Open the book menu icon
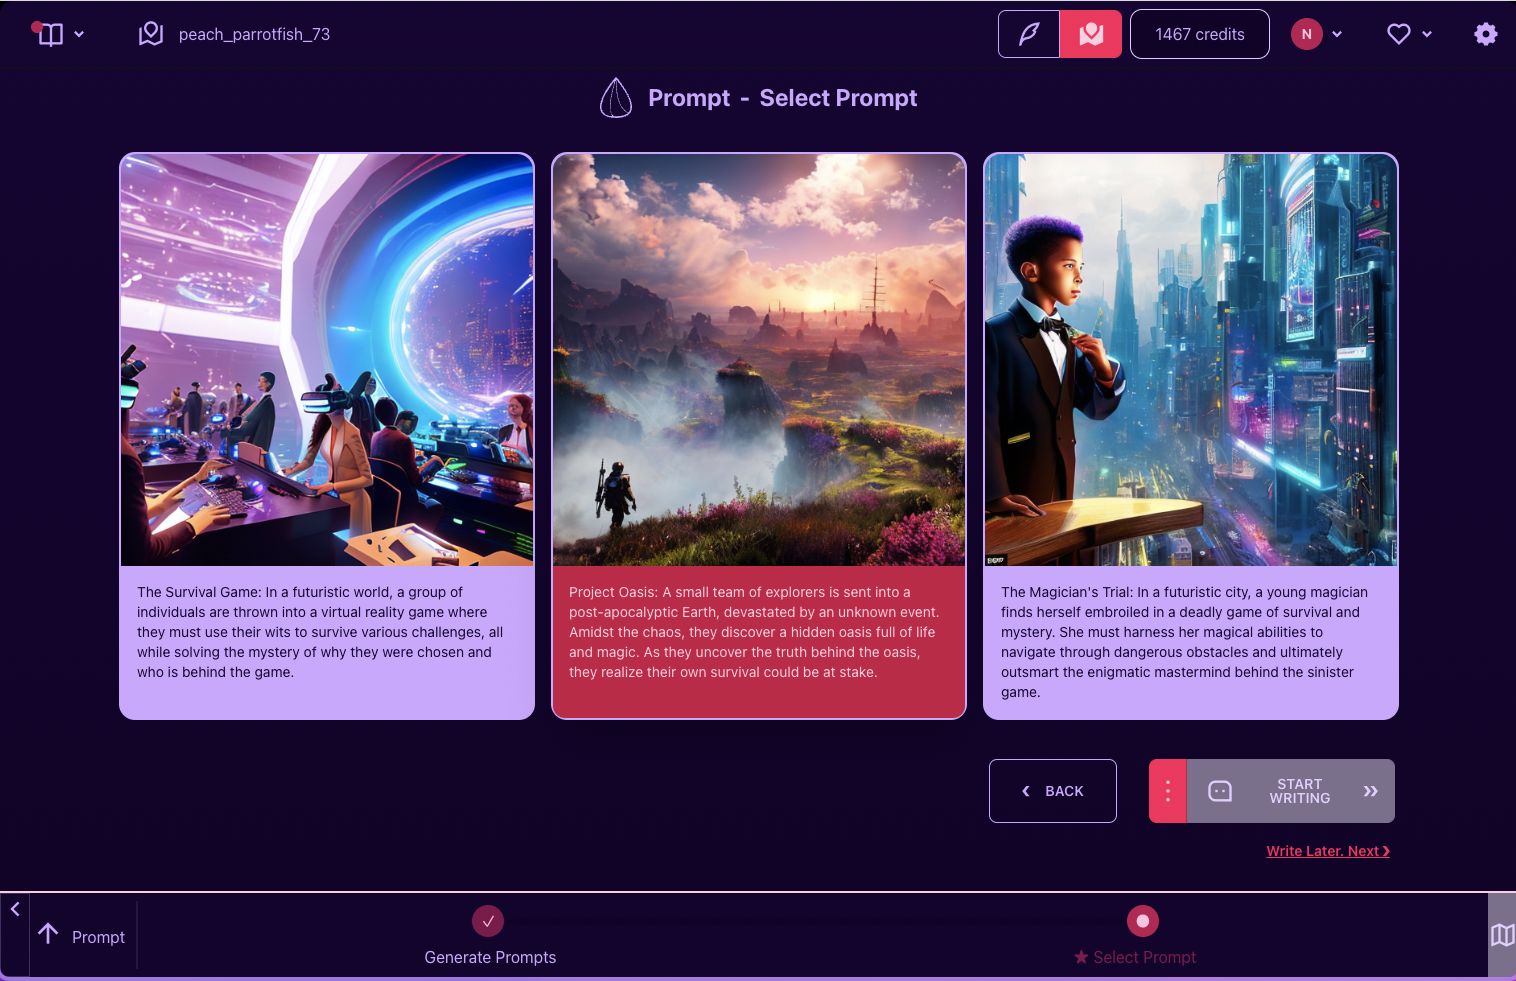 coord(49,34)
